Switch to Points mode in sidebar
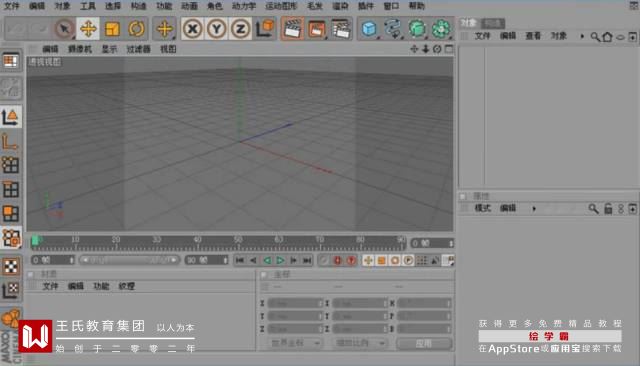This screenshot has width=640, height=366. pyautogui.click(x=11, y=165)
